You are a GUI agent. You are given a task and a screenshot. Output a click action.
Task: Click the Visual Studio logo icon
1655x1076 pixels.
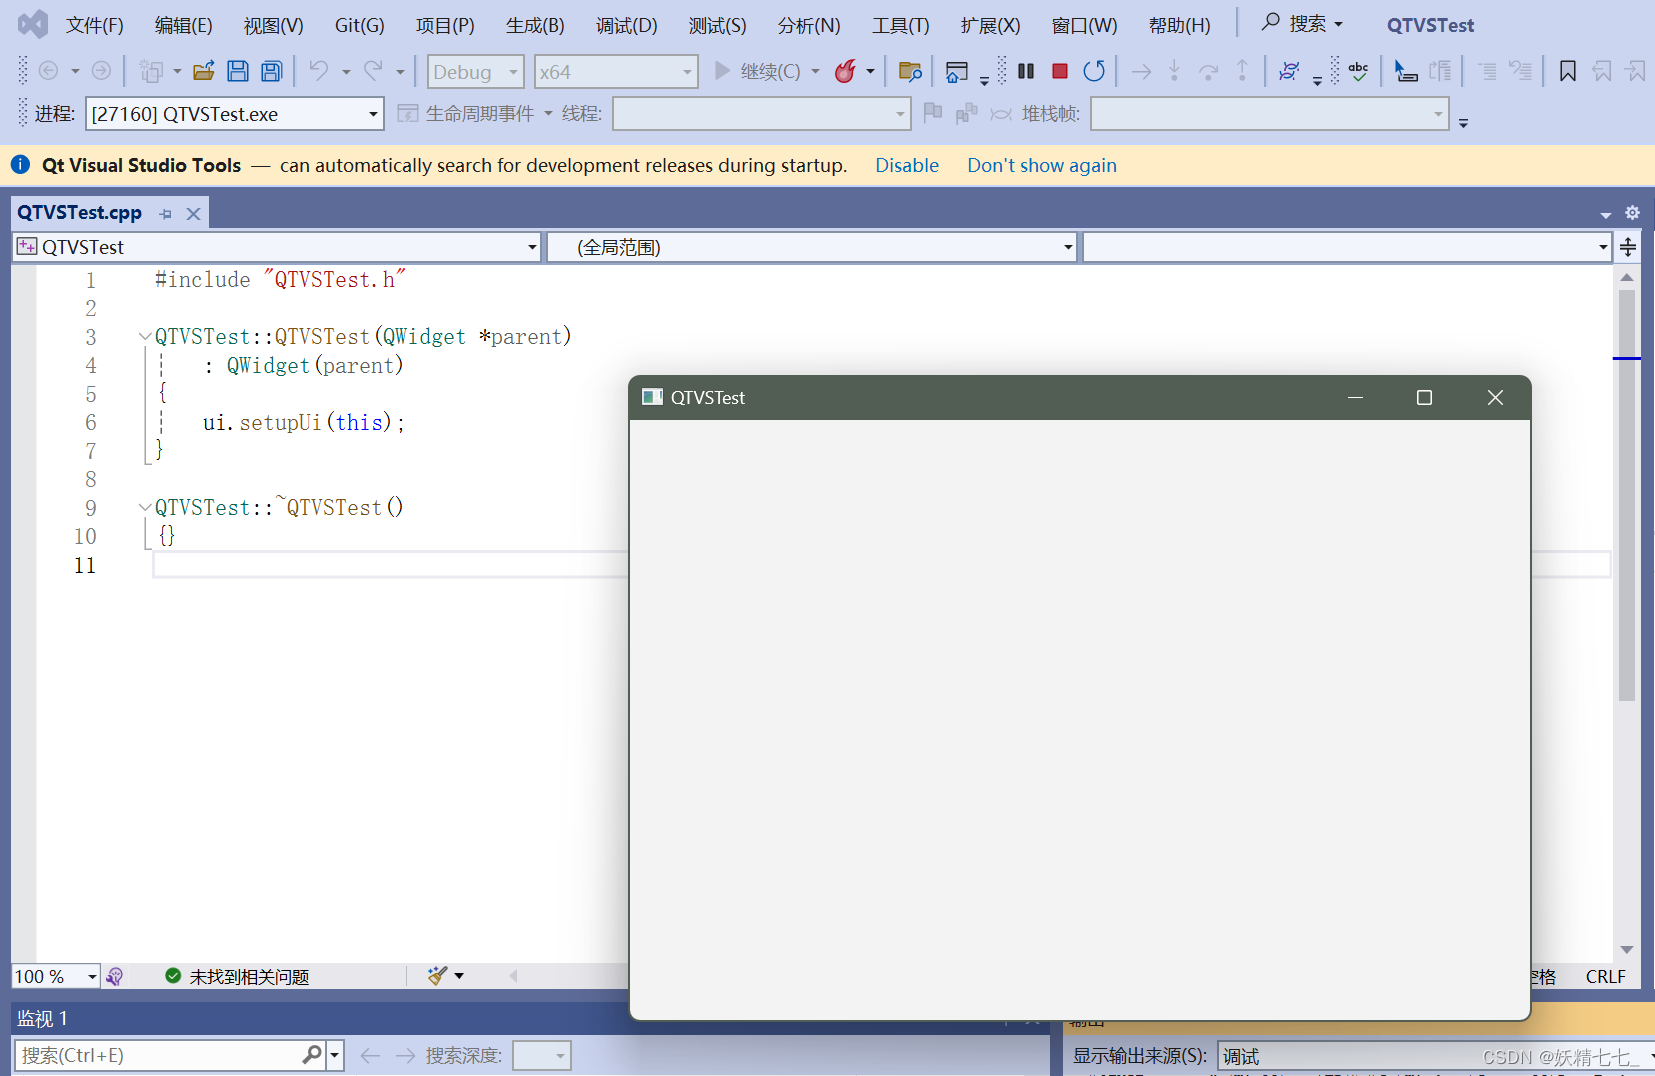pyautogui.click(x=33, y=24)
